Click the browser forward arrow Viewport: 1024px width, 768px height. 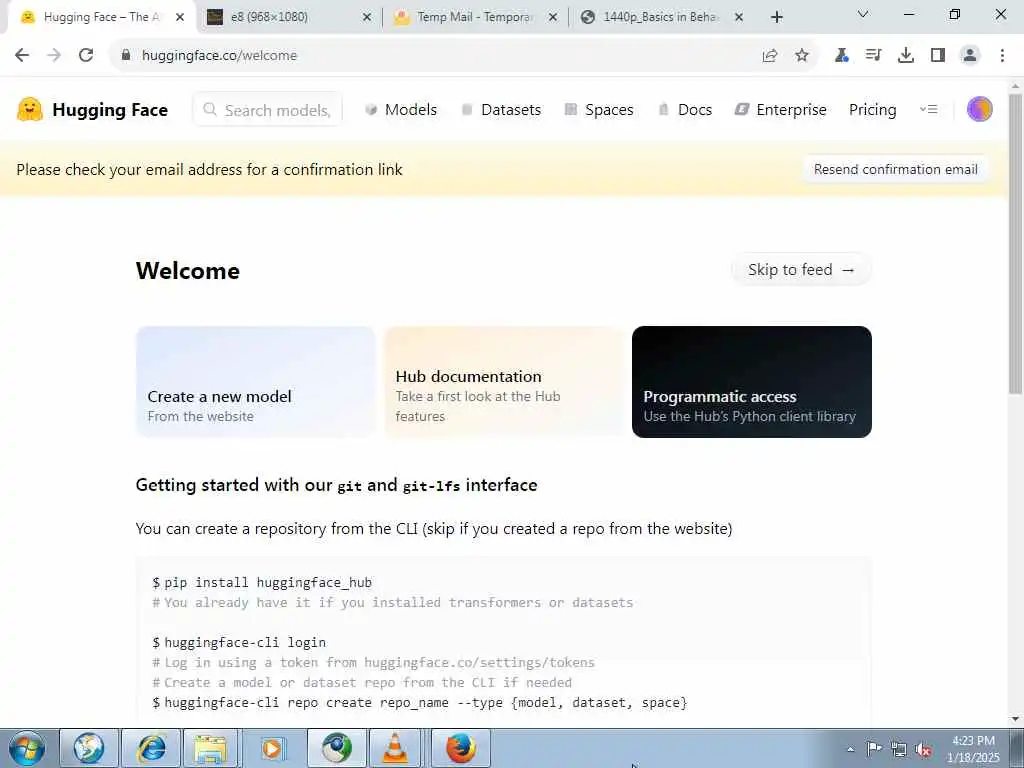tap(54, 56)
